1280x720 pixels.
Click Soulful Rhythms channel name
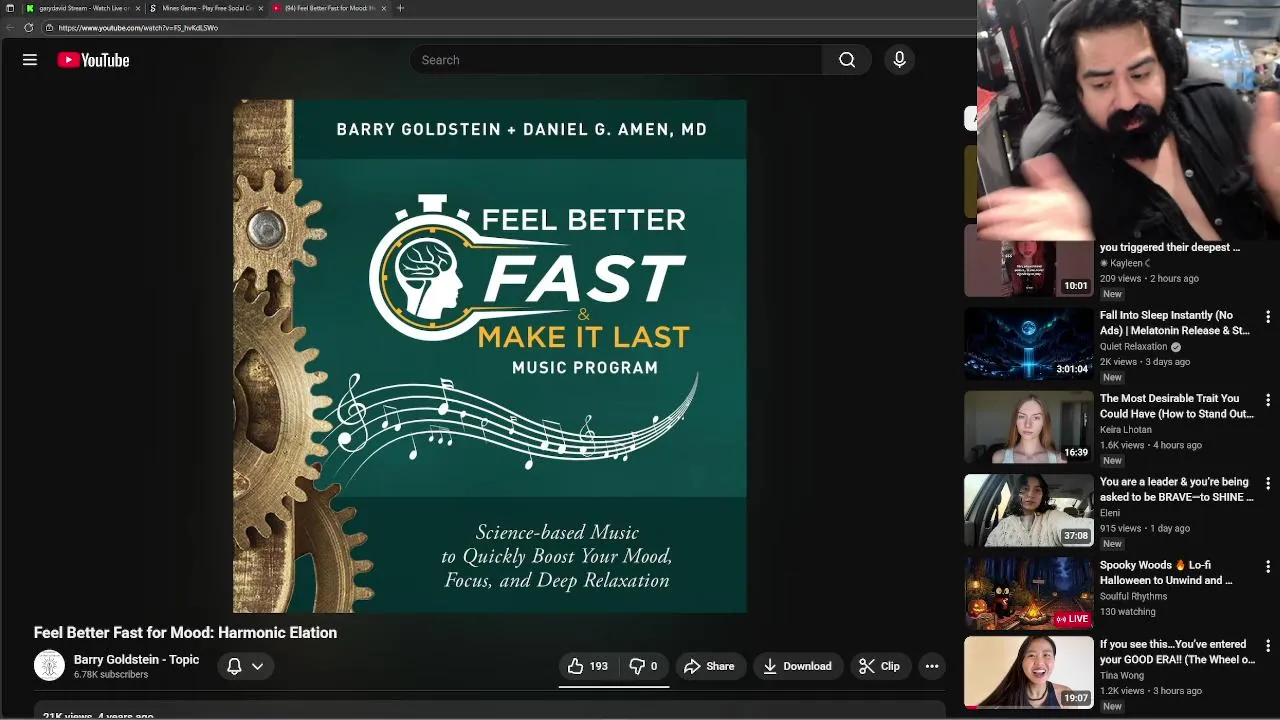(x=1133, y=596)
